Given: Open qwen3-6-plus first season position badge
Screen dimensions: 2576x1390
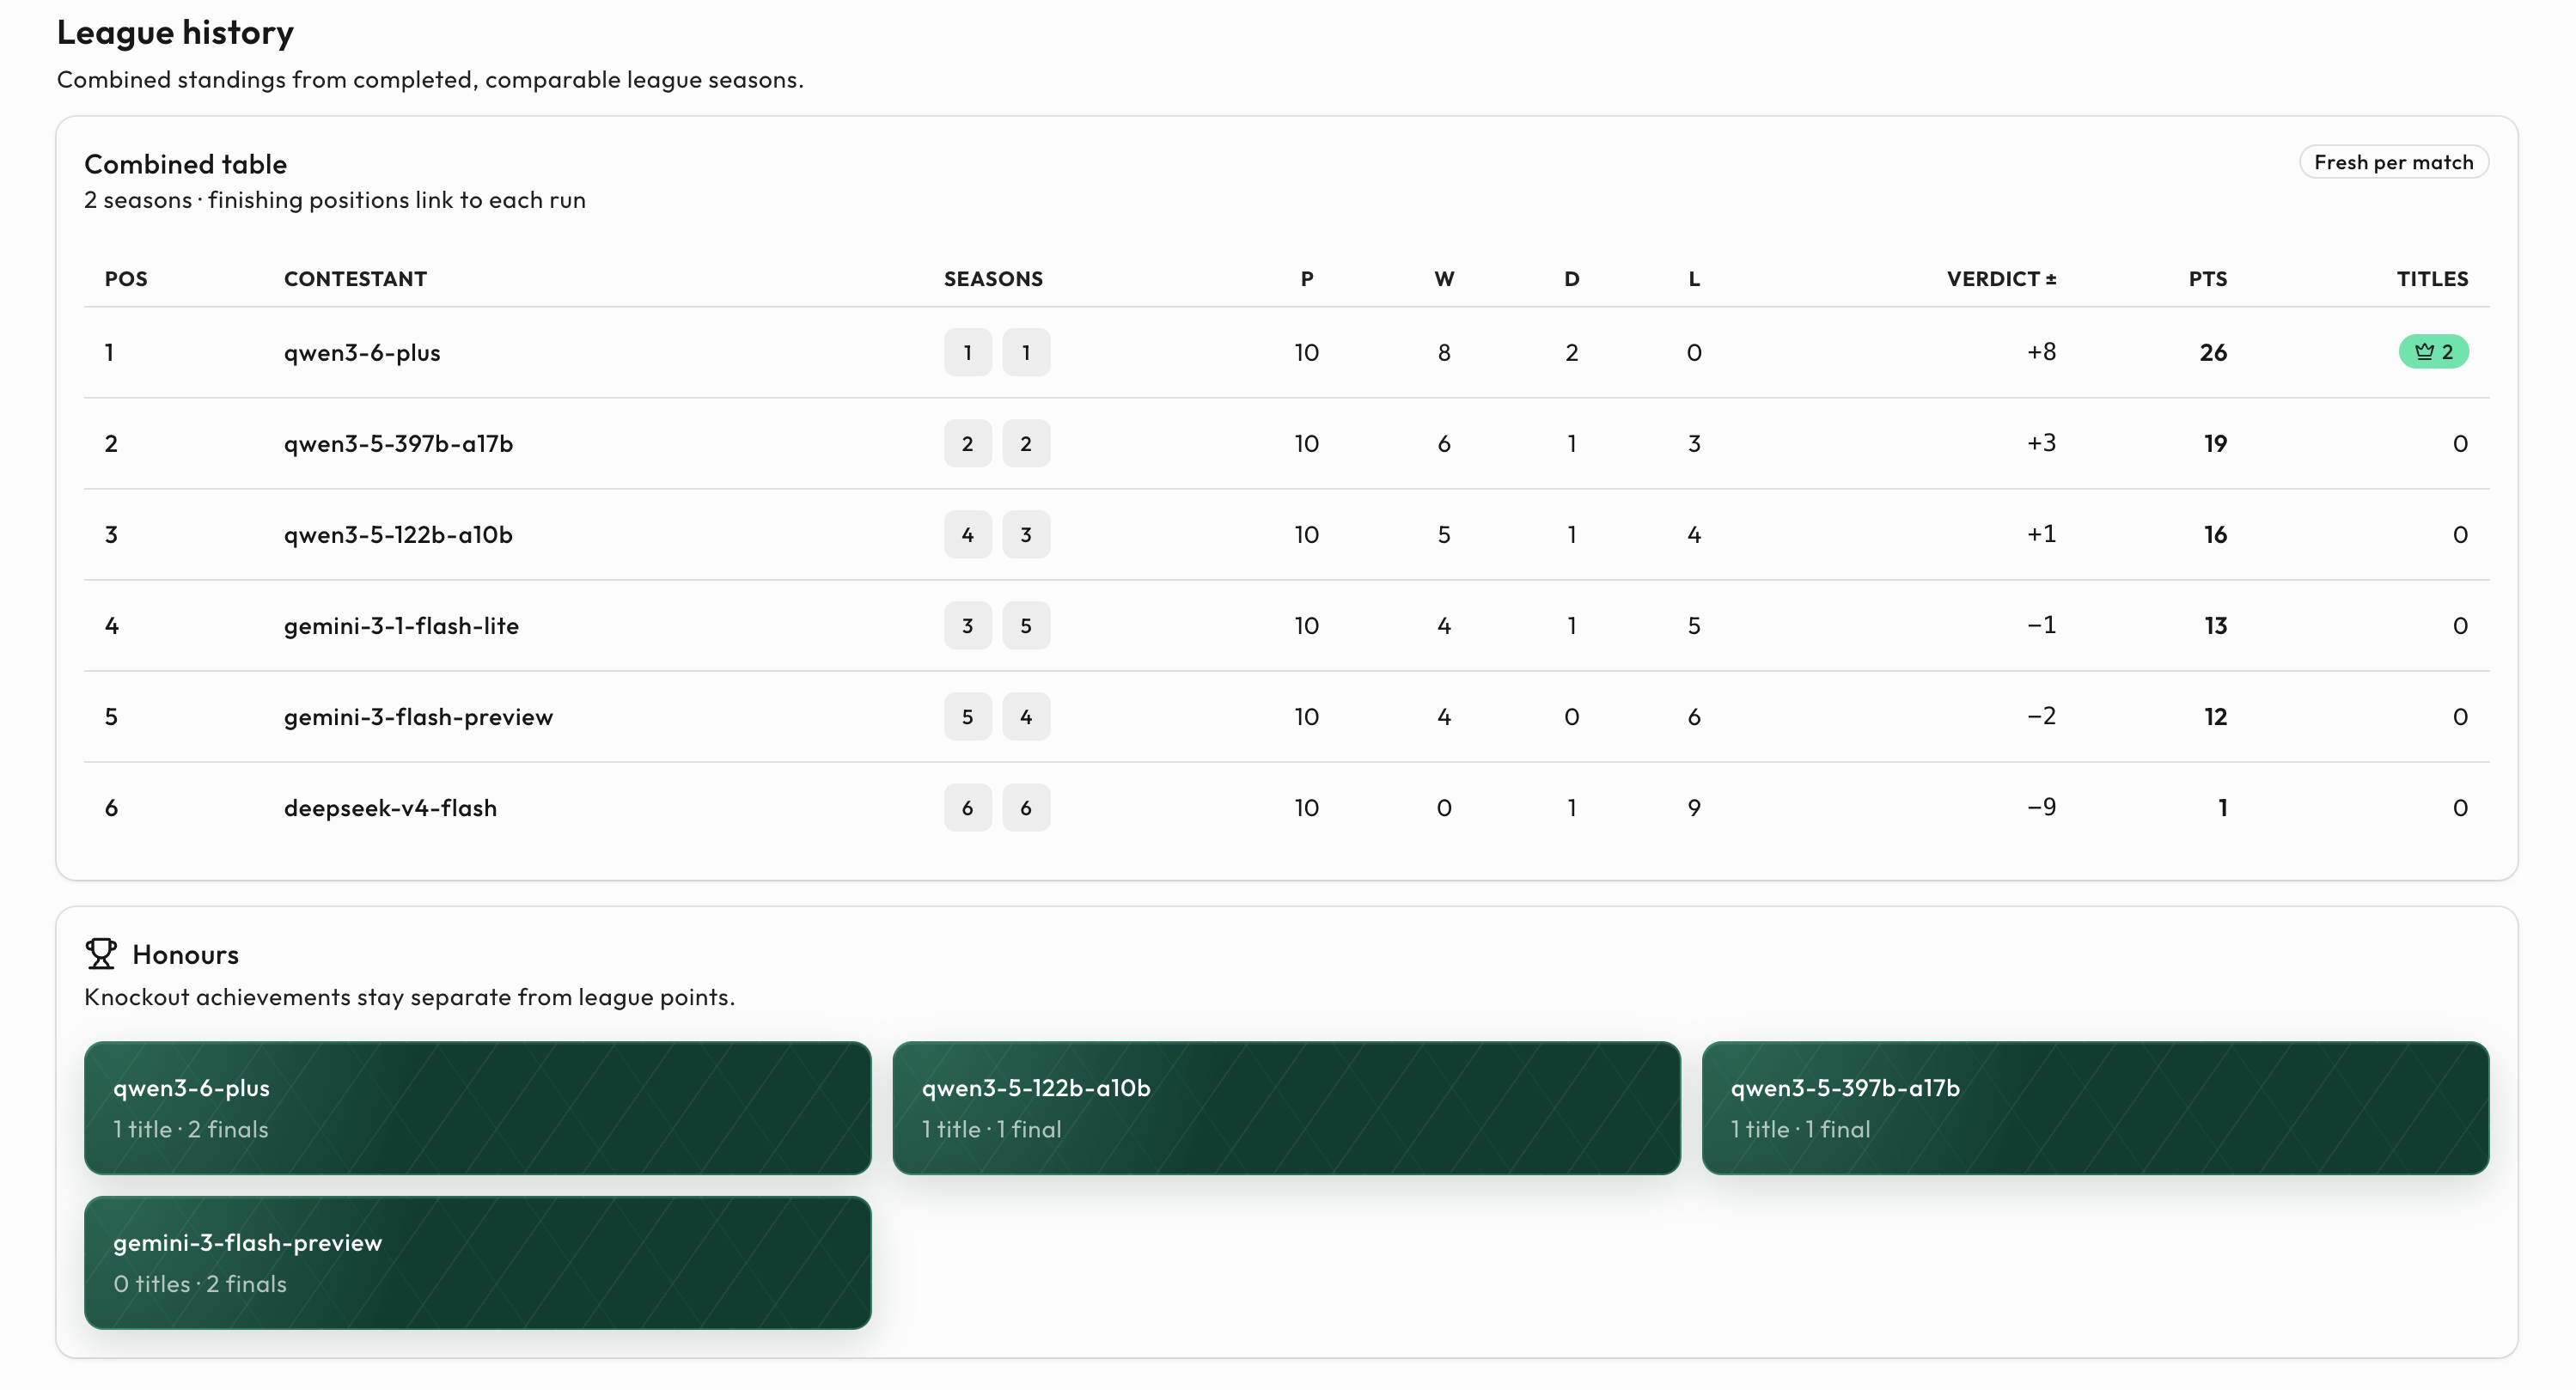Looking at the screenshot, I should tap(967, 352).
